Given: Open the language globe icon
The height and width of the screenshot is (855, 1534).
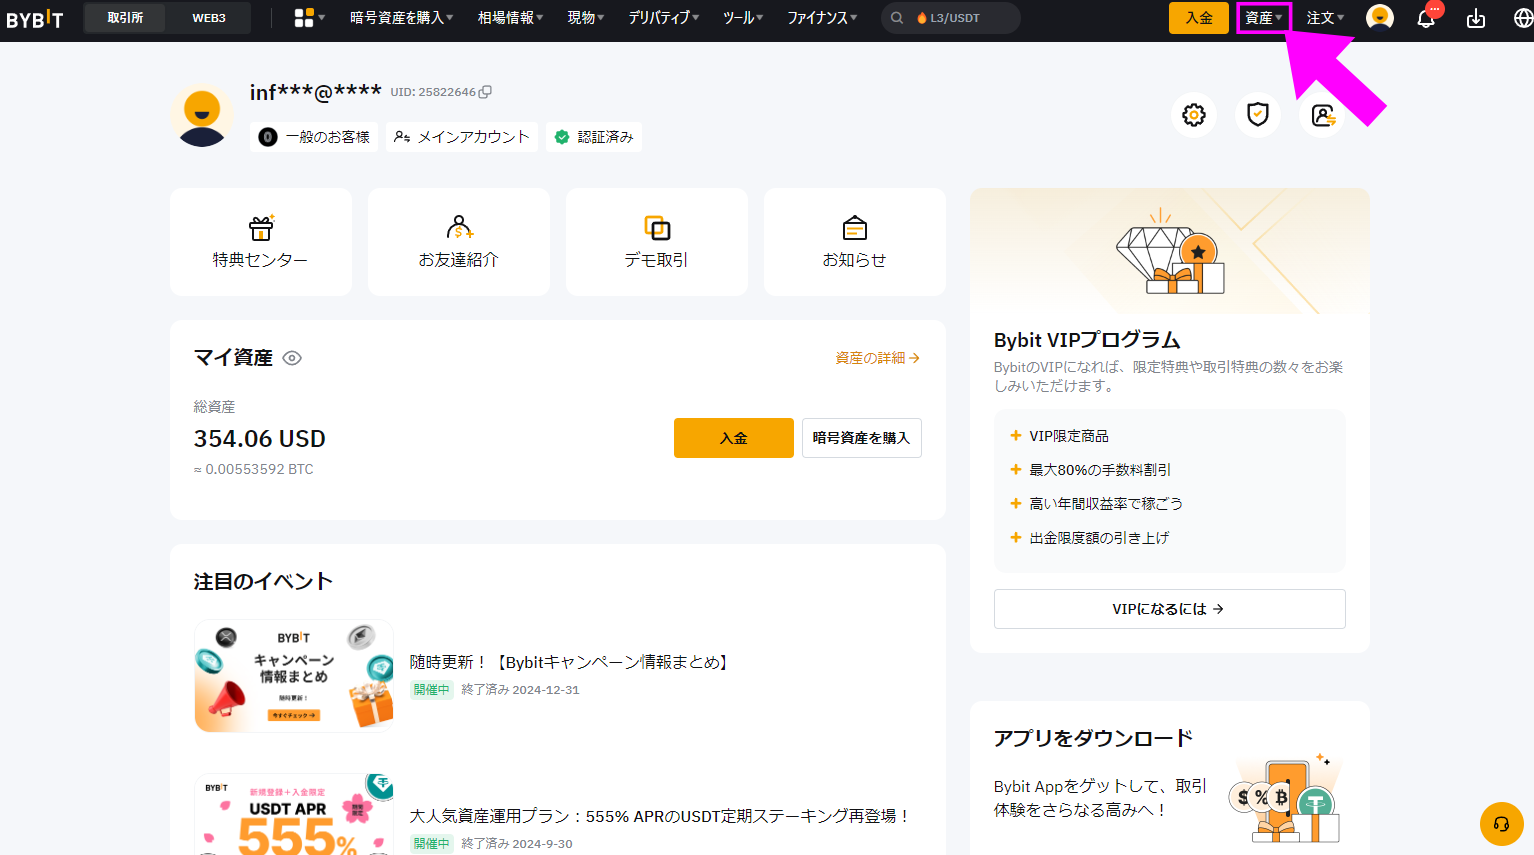Looking at the screenshot, I should coord(1522,18).
